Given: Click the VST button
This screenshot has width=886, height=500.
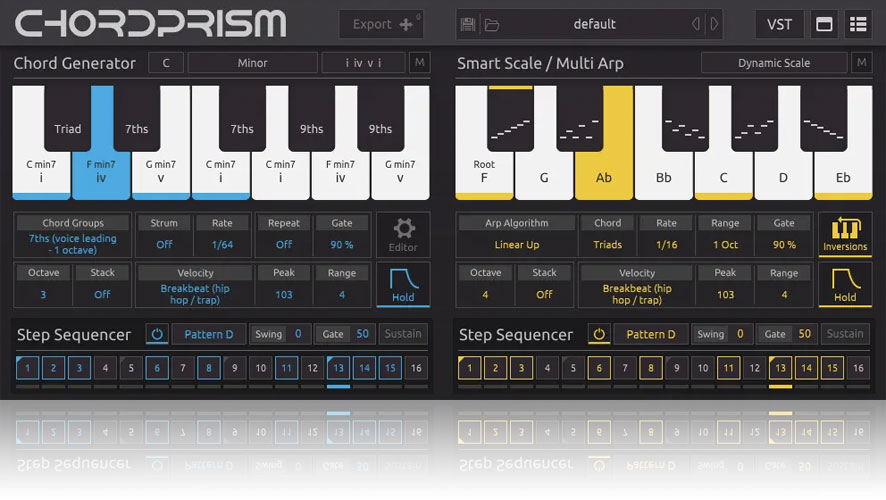Looking at the screenshot, I should click(779, 25).
